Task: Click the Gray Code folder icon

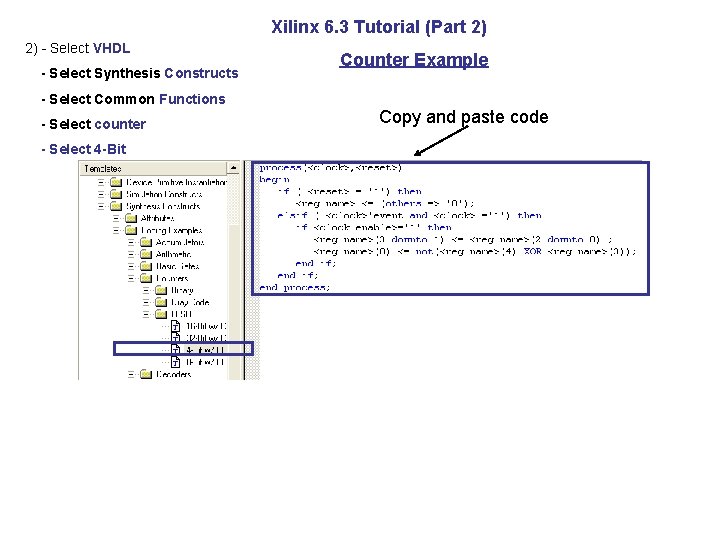Action: (x=161, y=302)
